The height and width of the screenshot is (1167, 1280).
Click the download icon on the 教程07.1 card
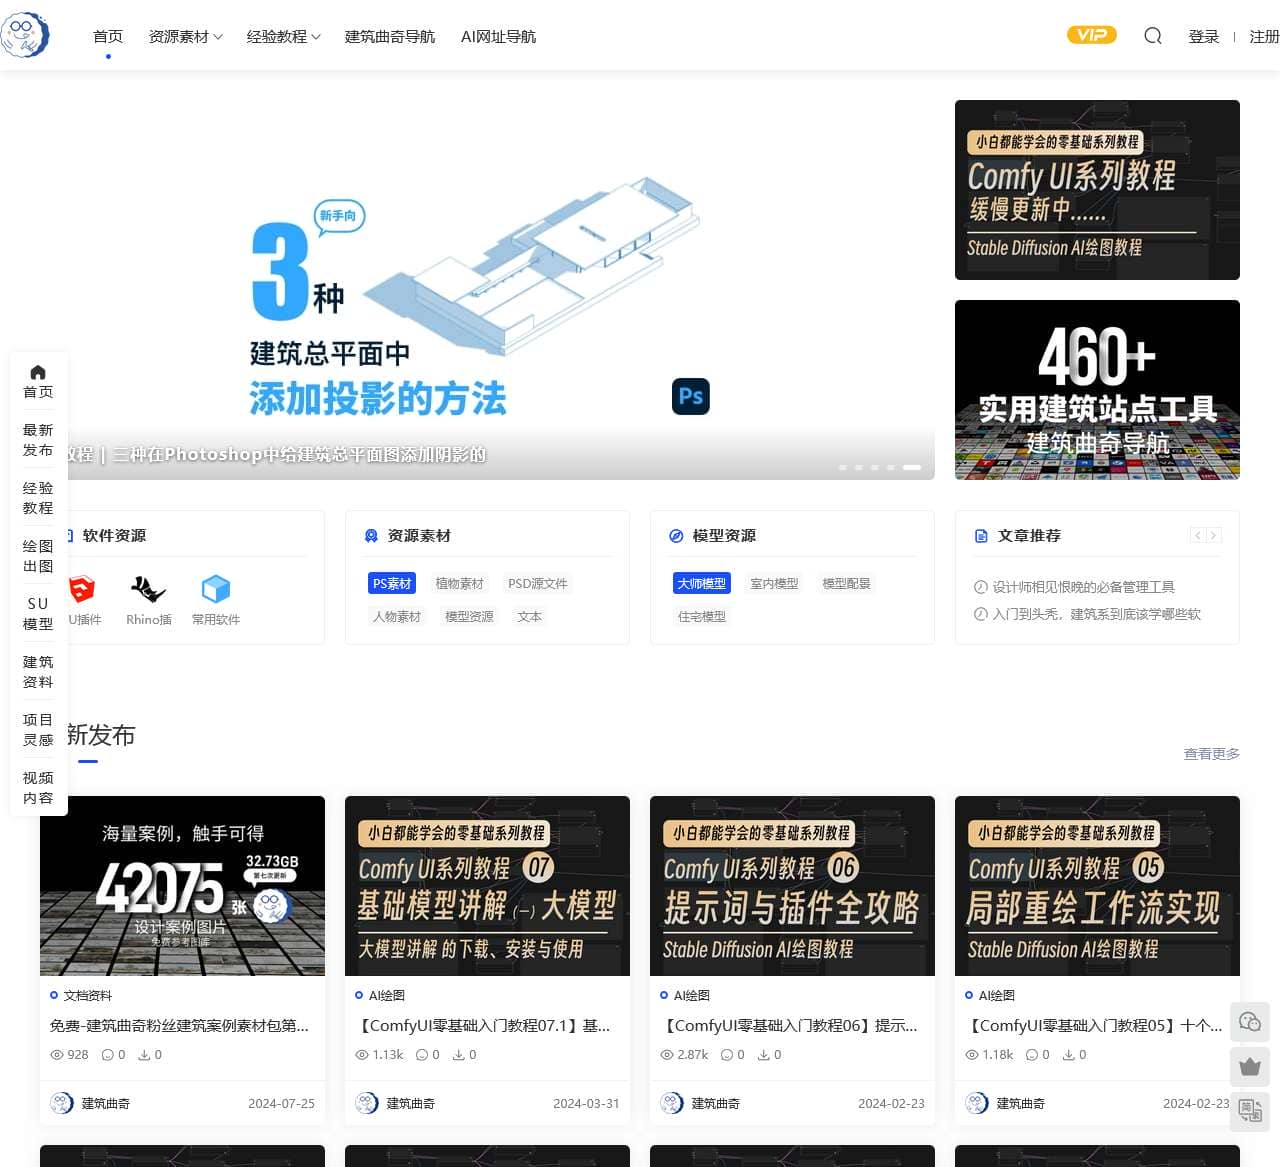pos(458,1055)
